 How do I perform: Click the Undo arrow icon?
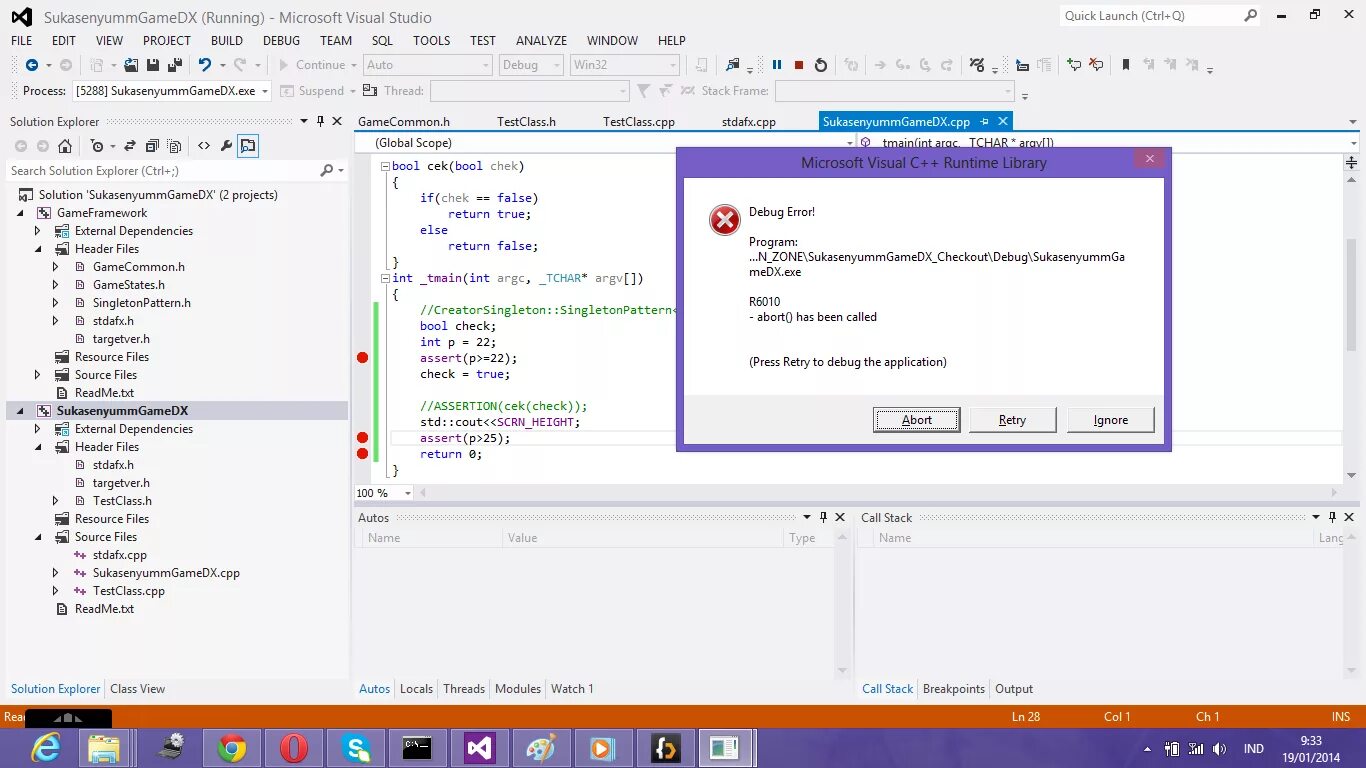tap(205, 65)
